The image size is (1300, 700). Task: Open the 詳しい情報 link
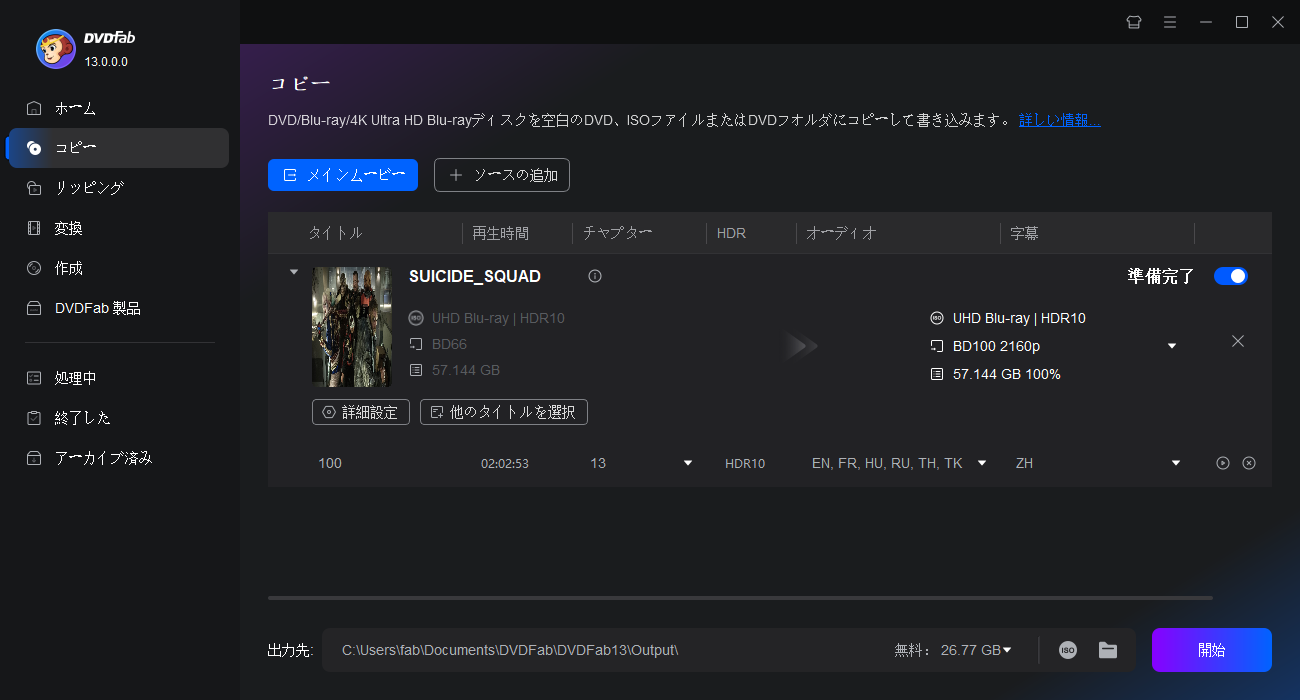(x=1060, y=120)
